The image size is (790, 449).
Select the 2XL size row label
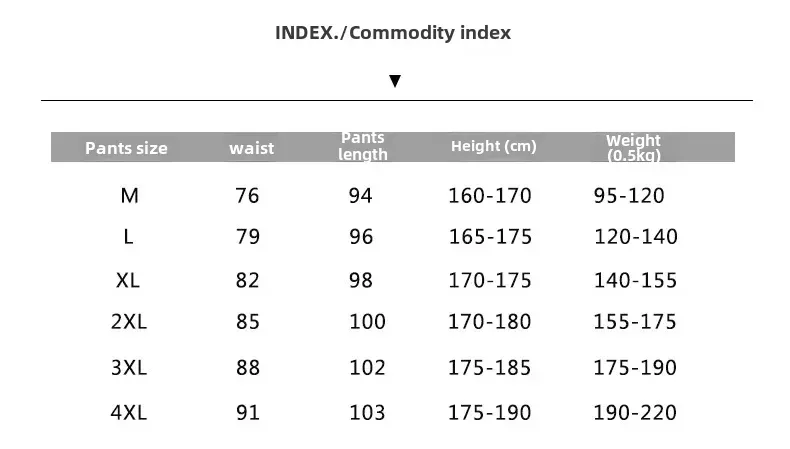click(x=129, y=322)
